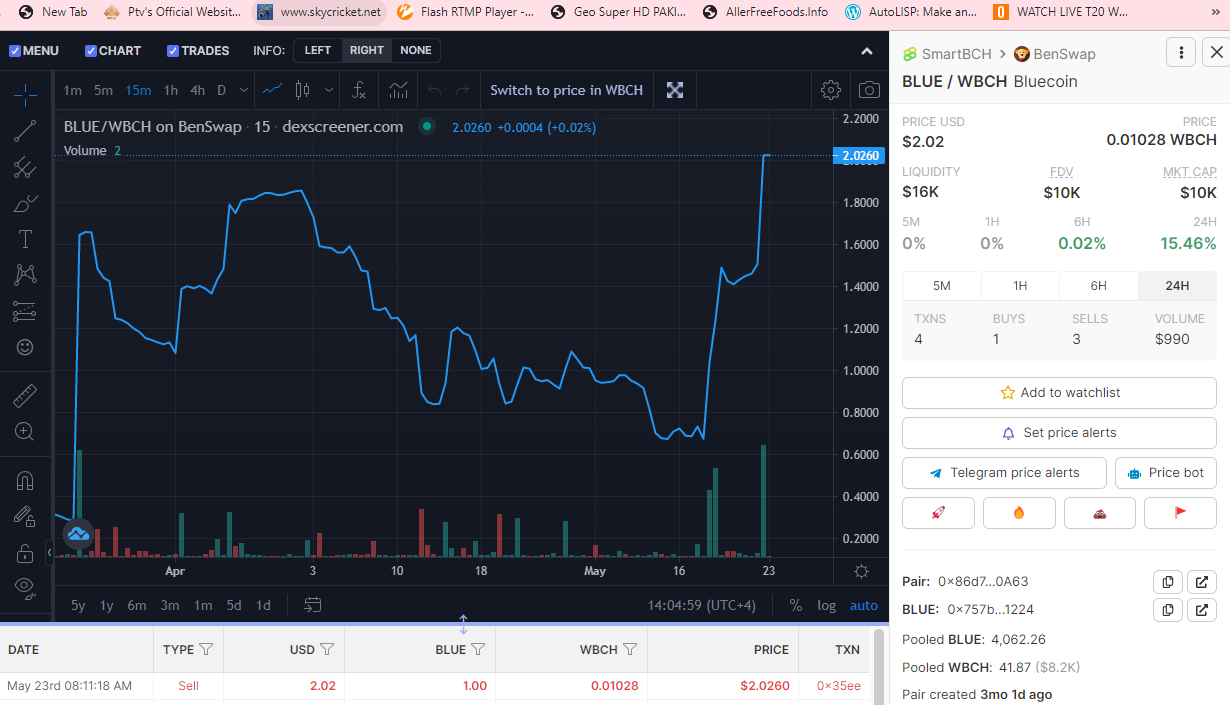This screenshot has width=1230, height=705.
Task: Uncheck the CHART checkbox
Action: [91, 51]
